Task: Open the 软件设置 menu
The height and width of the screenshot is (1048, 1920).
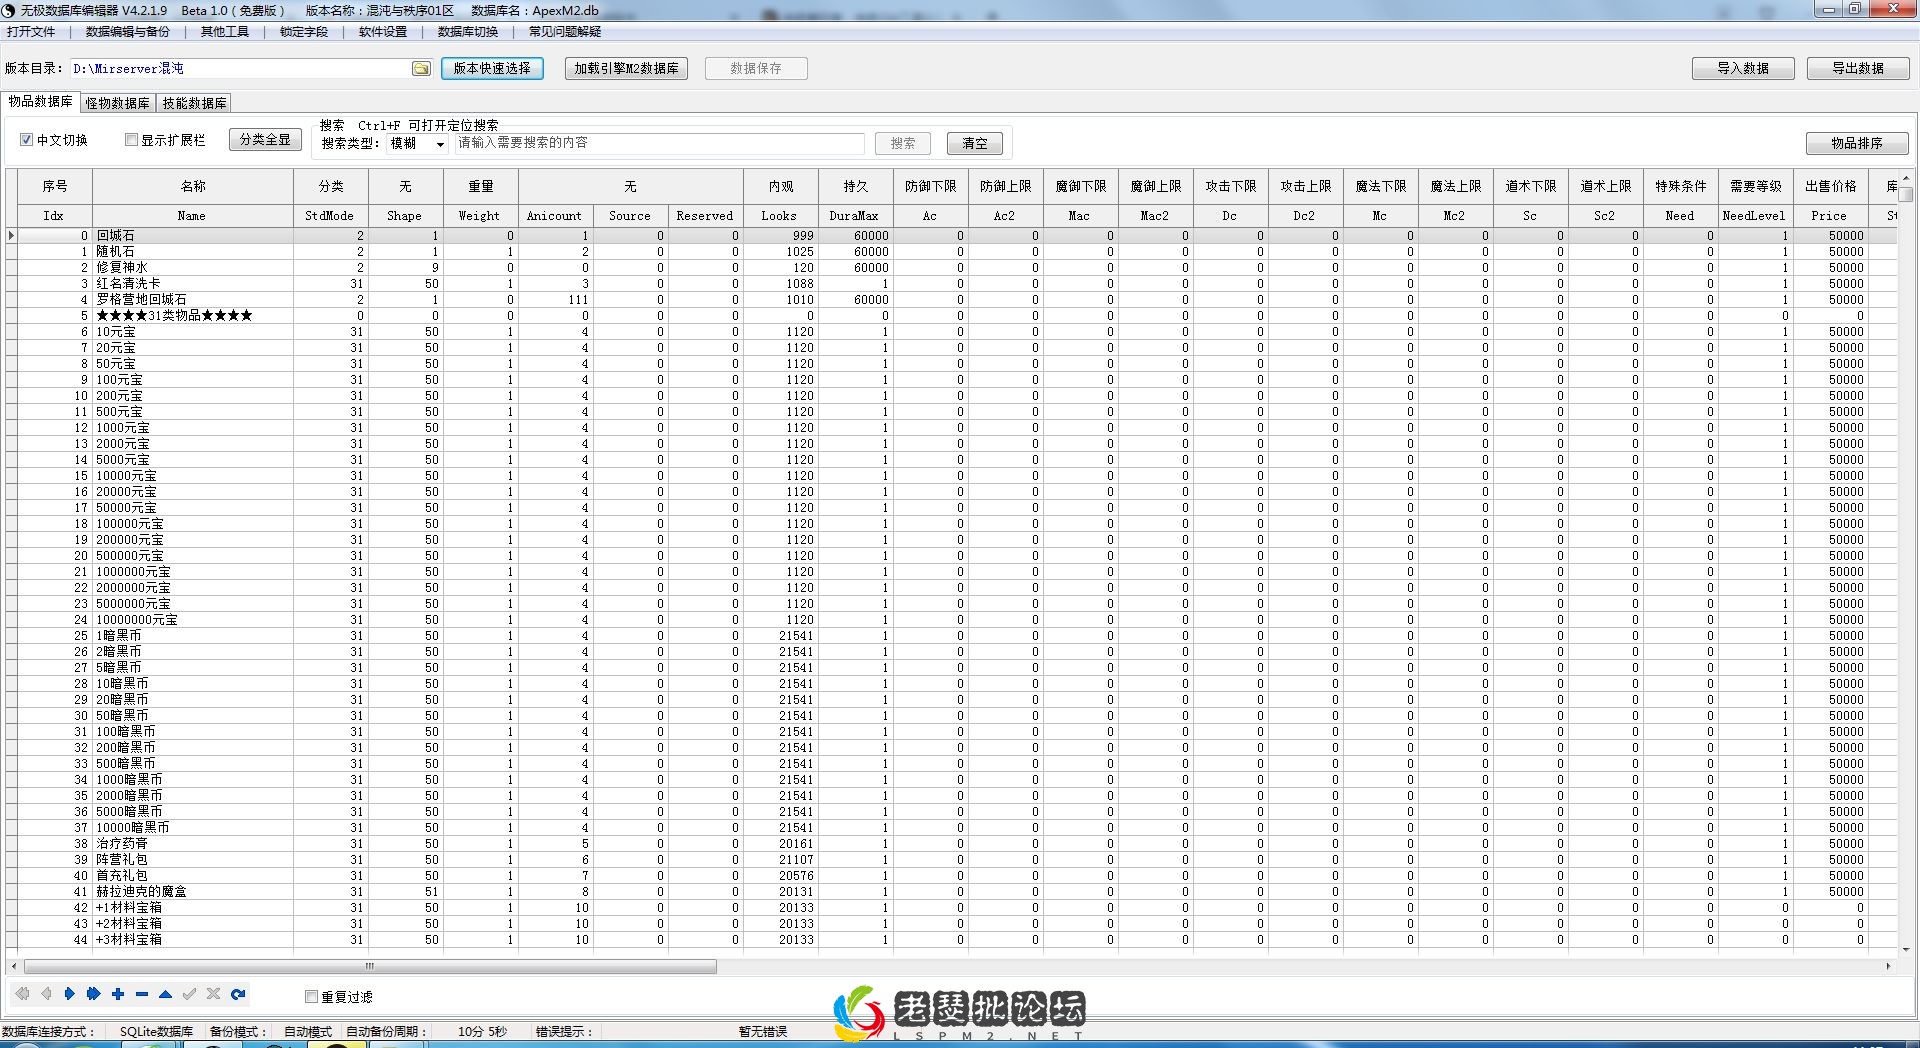Action: coord(383,31)
